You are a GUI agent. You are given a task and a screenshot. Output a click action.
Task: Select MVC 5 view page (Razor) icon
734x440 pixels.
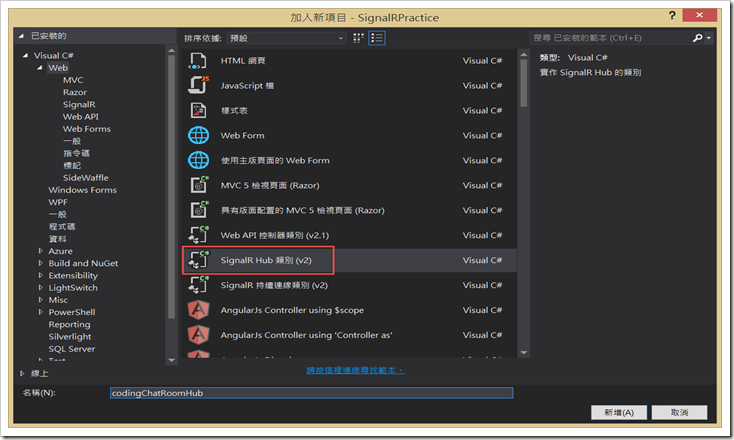(x=199, y=185)
